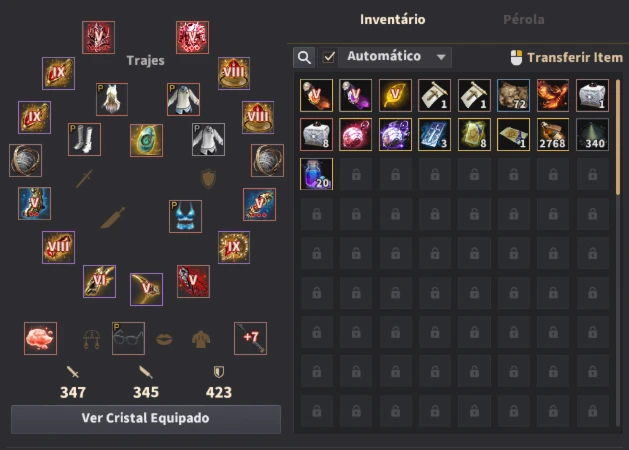629x450 pixels.
Task: Select the blue potion stack of 20
Action: click(x=316, y=174)
